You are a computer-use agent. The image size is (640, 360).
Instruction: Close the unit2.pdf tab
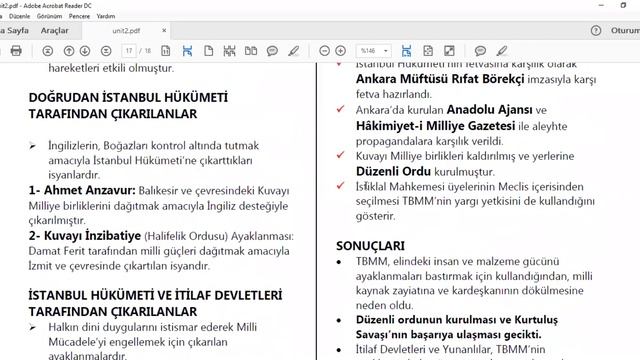164,31
